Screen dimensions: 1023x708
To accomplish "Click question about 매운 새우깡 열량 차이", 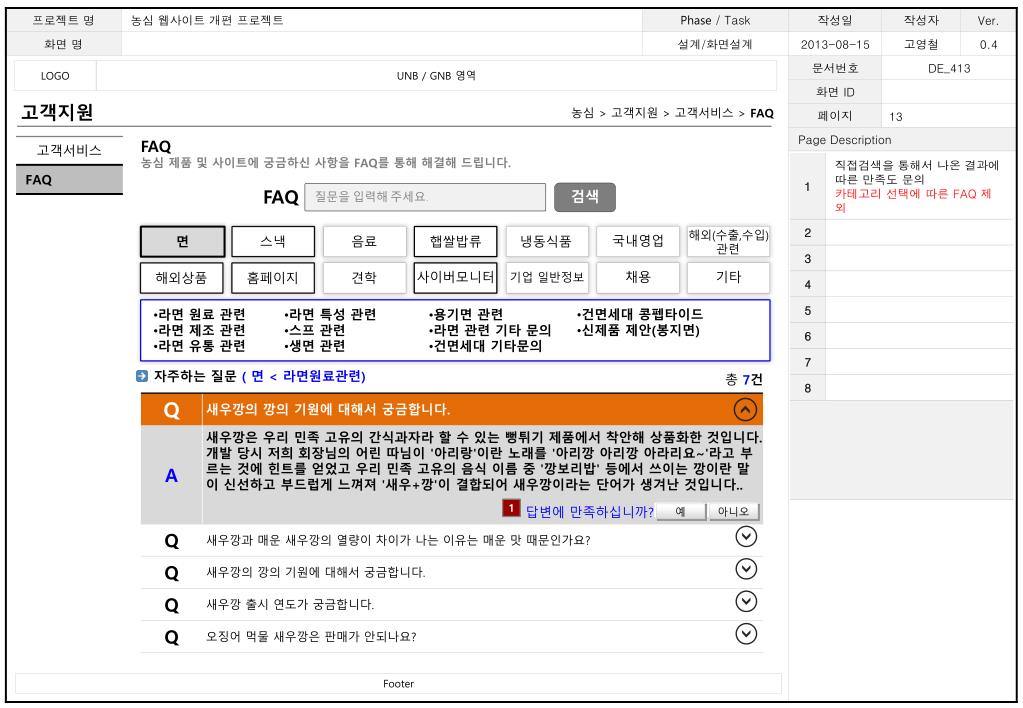I will [x=398, y=540].
